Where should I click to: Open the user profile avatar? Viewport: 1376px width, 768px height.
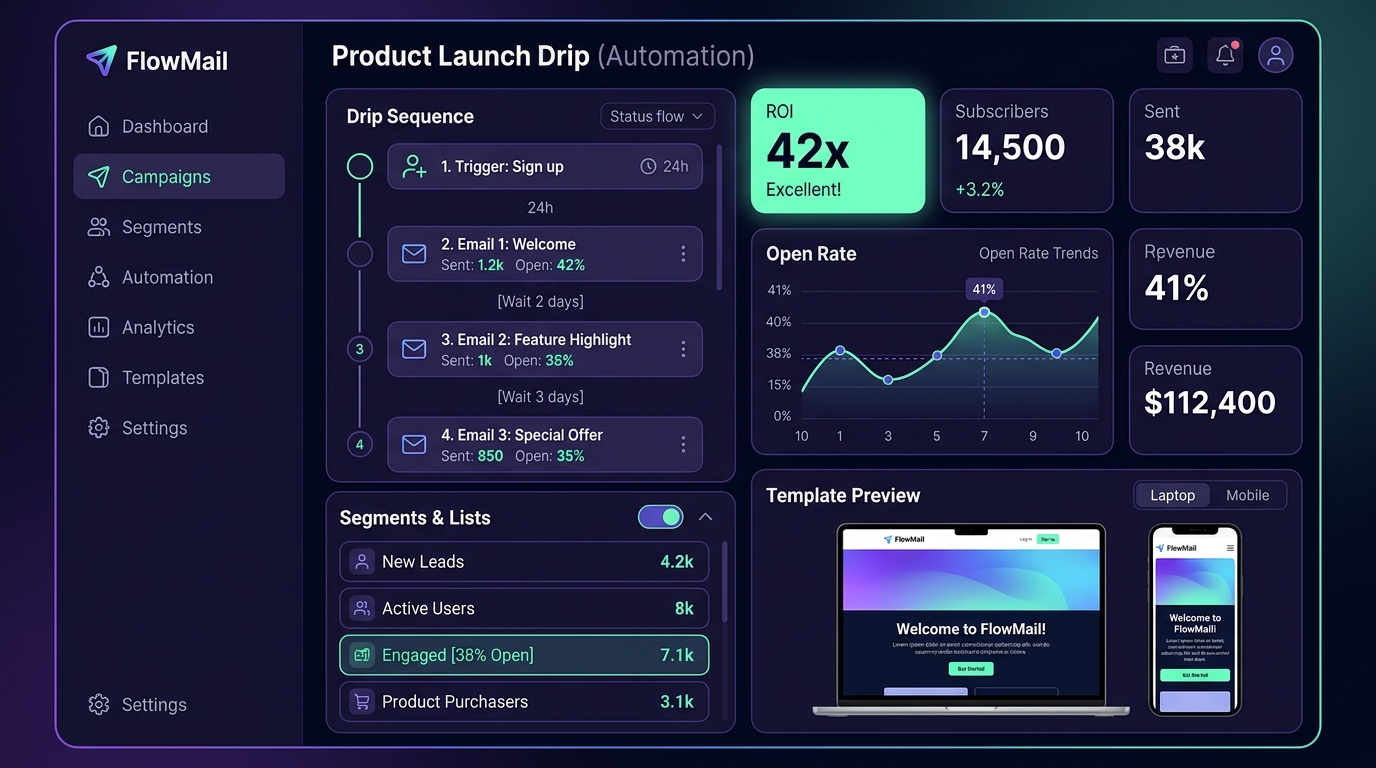pyautogui.click(x=1275, y=55)
